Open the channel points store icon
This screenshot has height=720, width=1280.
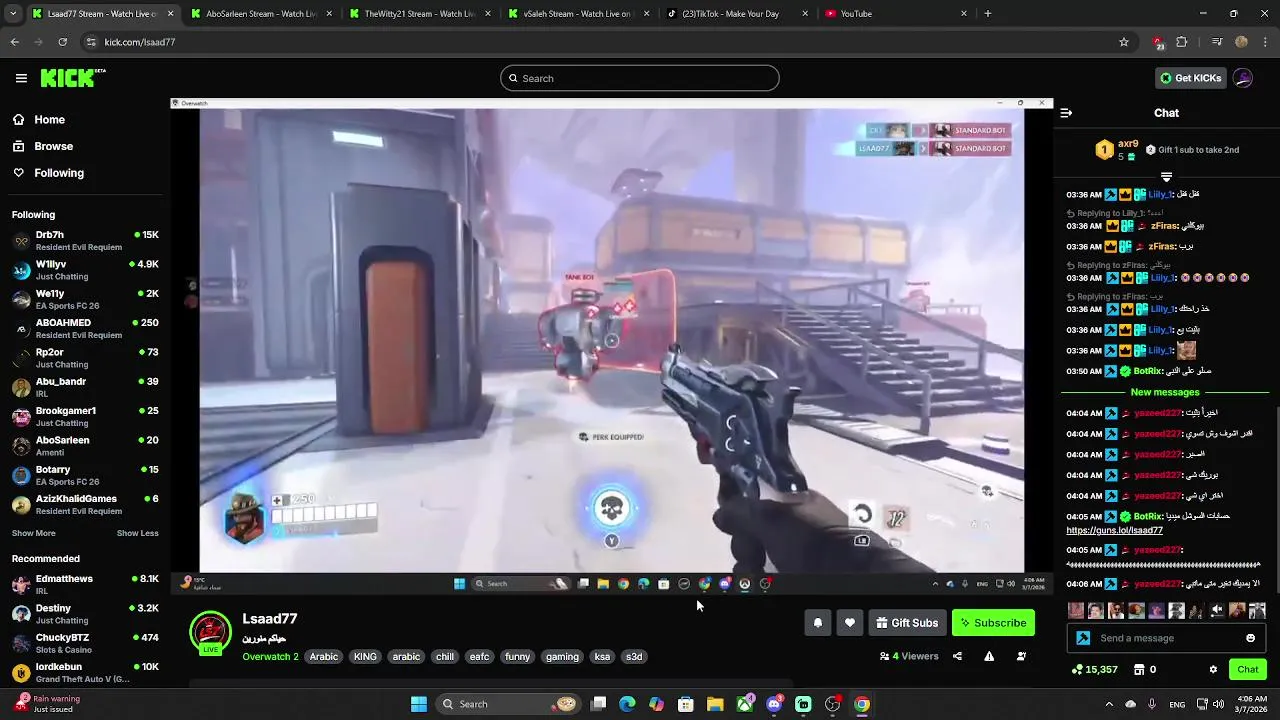1139,670
